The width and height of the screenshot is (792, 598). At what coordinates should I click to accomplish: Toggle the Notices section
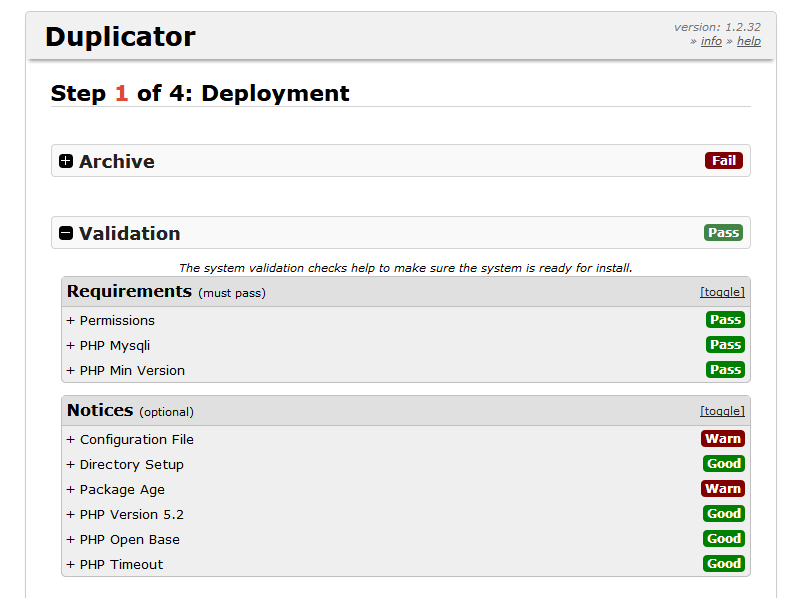[x=722, y=411]
